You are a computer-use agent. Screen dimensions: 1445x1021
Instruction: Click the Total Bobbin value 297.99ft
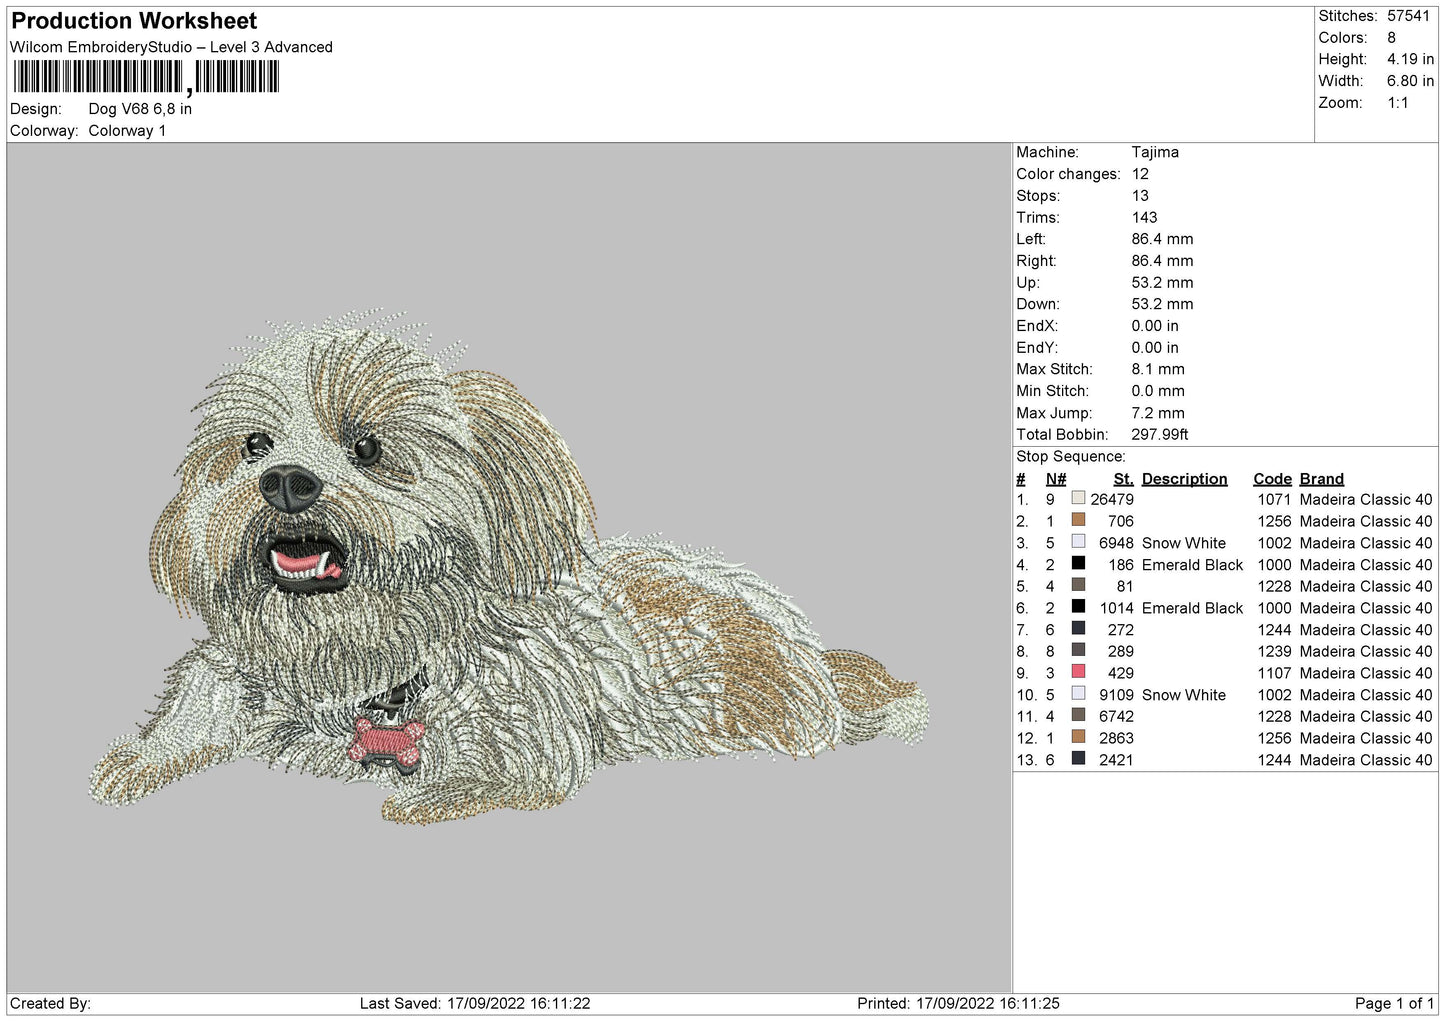click(x=1160, y=434)
